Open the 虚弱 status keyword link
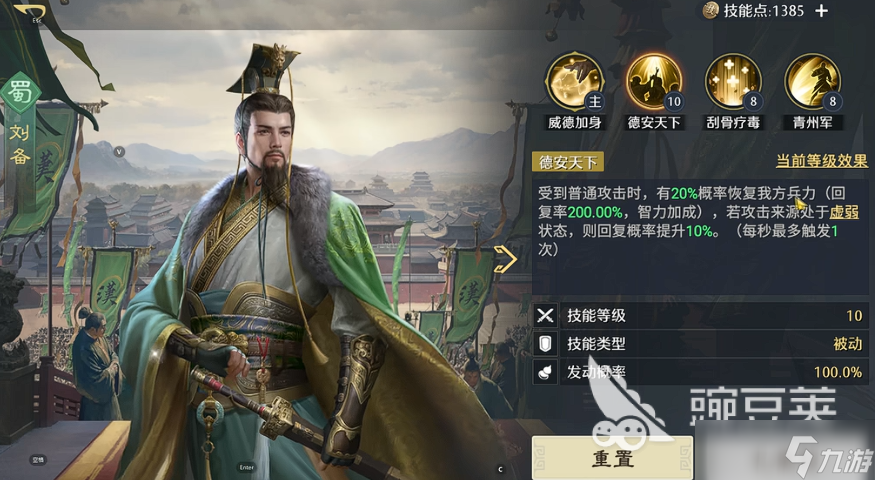The height and width of the screenshot is (480, 875). click(844, 212)
